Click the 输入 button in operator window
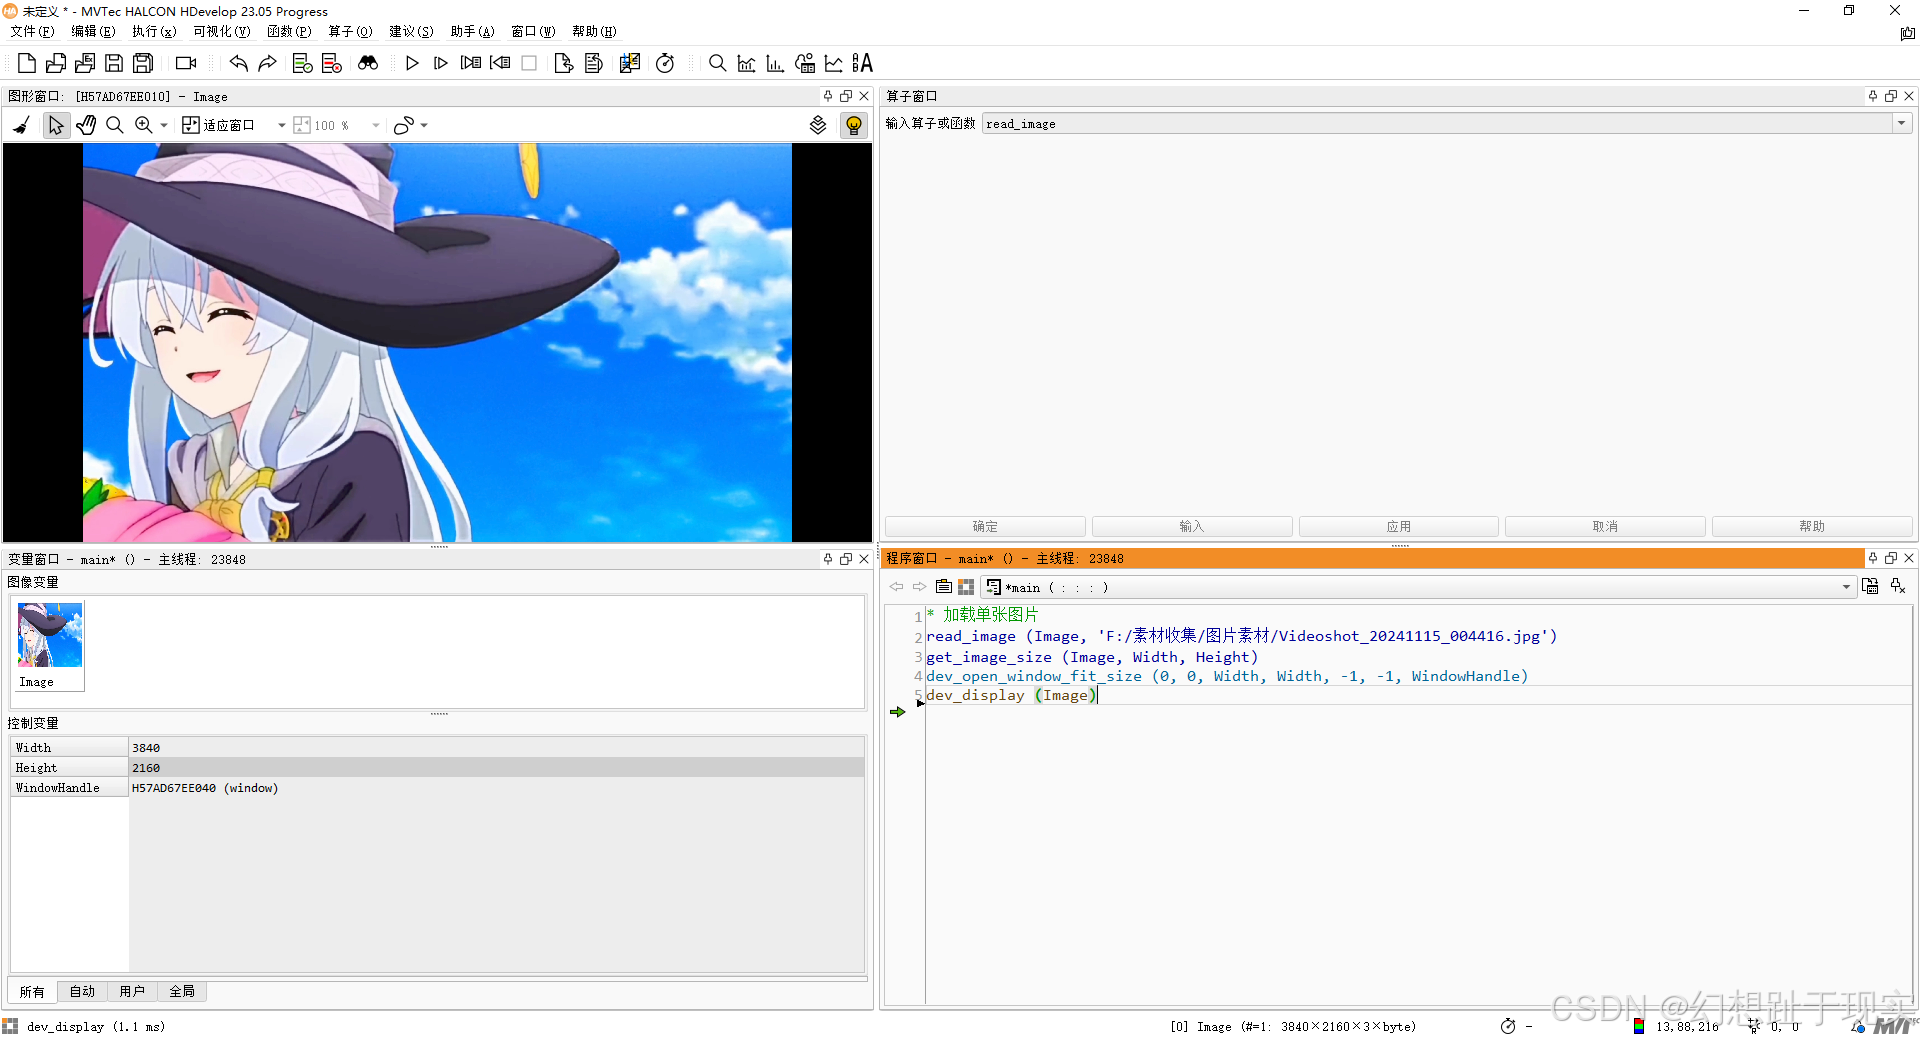1920x1040 pixels. [1192, 527]
